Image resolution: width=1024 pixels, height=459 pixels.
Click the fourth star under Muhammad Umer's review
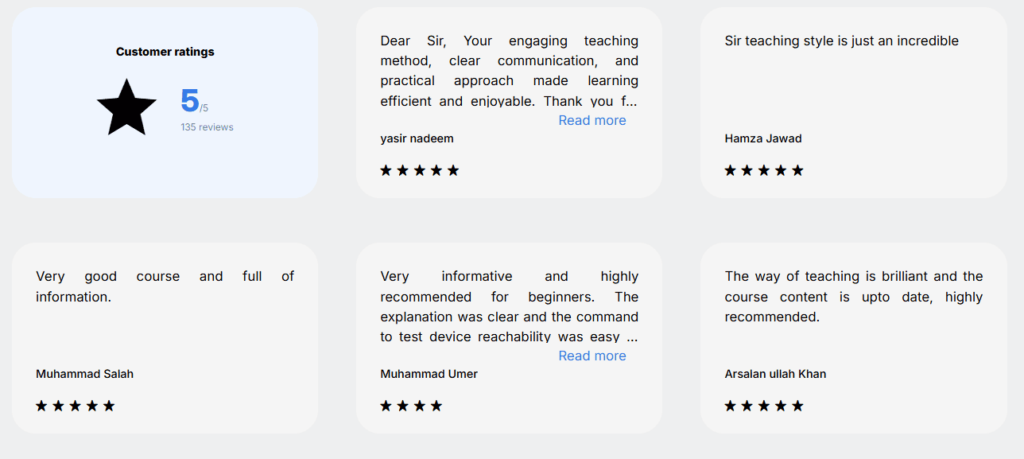[436, 406]
